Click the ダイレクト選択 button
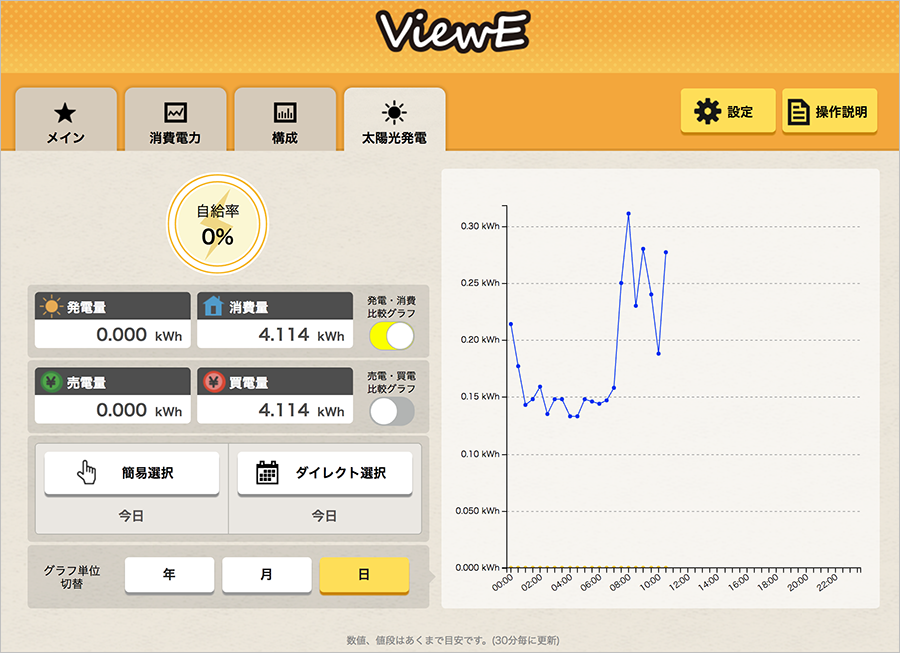 click(x=325, y=473)
